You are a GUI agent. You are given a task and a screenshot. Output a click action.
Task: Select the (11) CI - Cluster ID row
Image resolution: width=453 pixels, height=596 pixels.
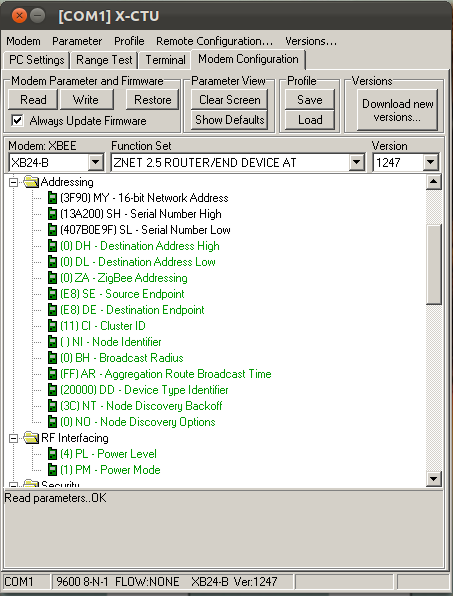(x=103, y=326)
